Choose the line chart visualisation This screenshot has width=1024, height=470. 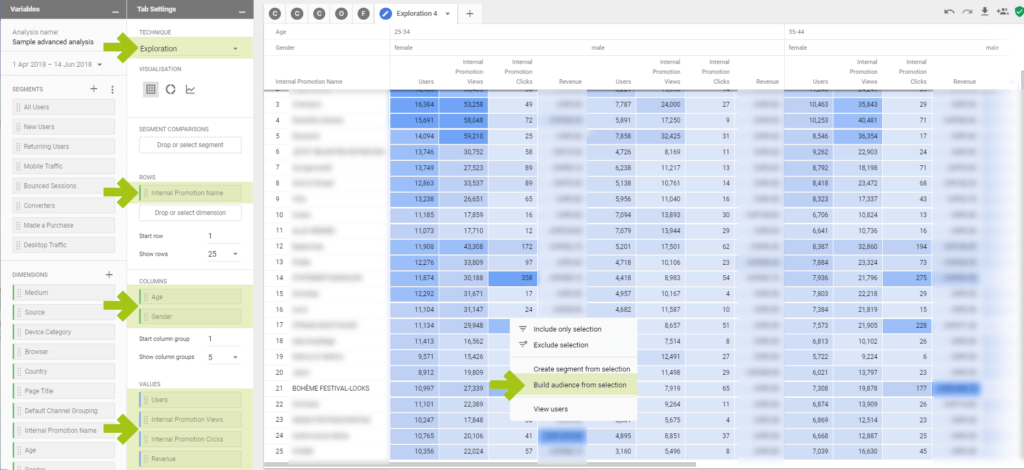tap(191, 89)
